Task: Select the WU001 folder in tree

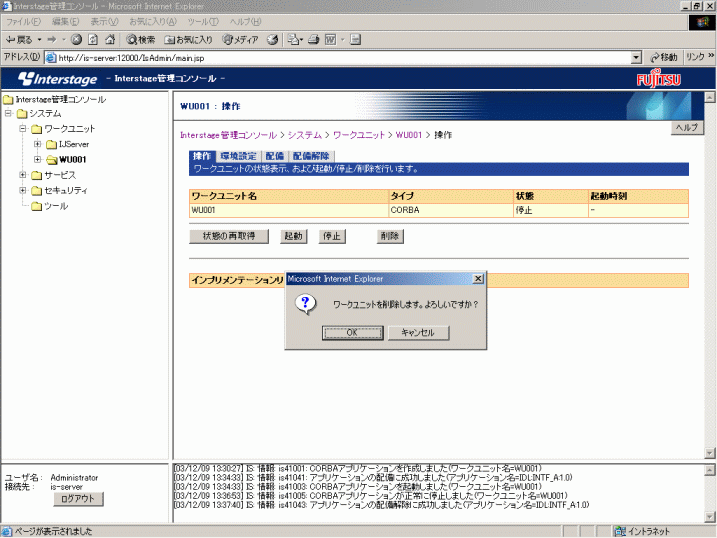Action: 67,160
